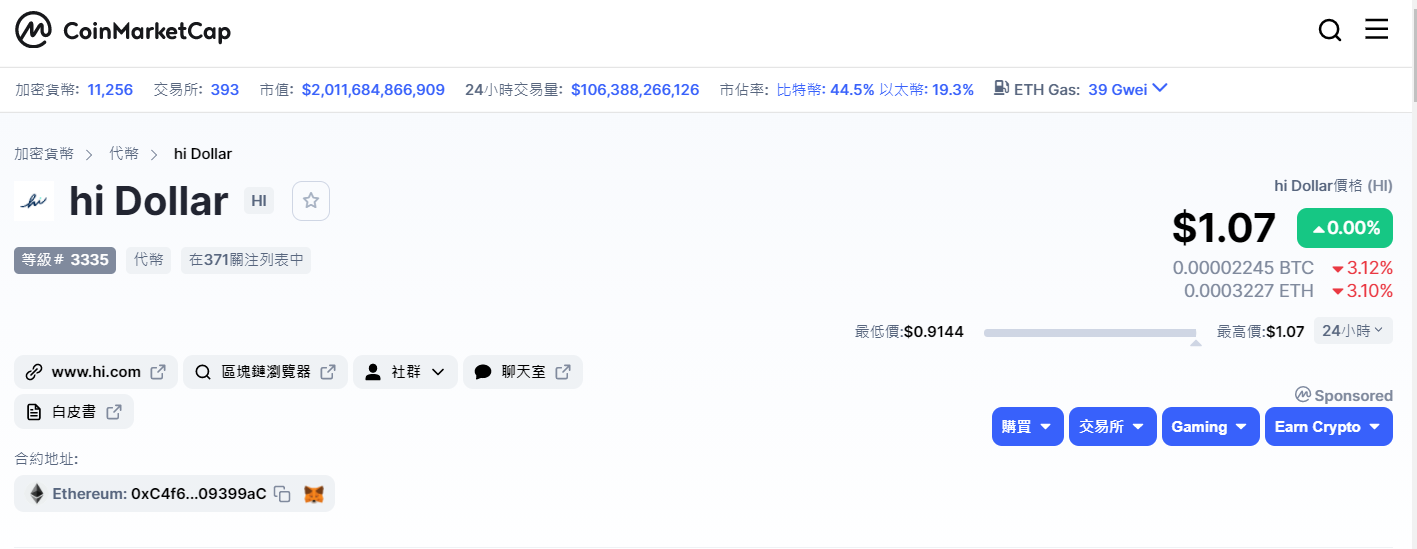The image size is (1417, 549).
Task: Open the hamburger menu icon
Action: click(x=1377, y=29)
